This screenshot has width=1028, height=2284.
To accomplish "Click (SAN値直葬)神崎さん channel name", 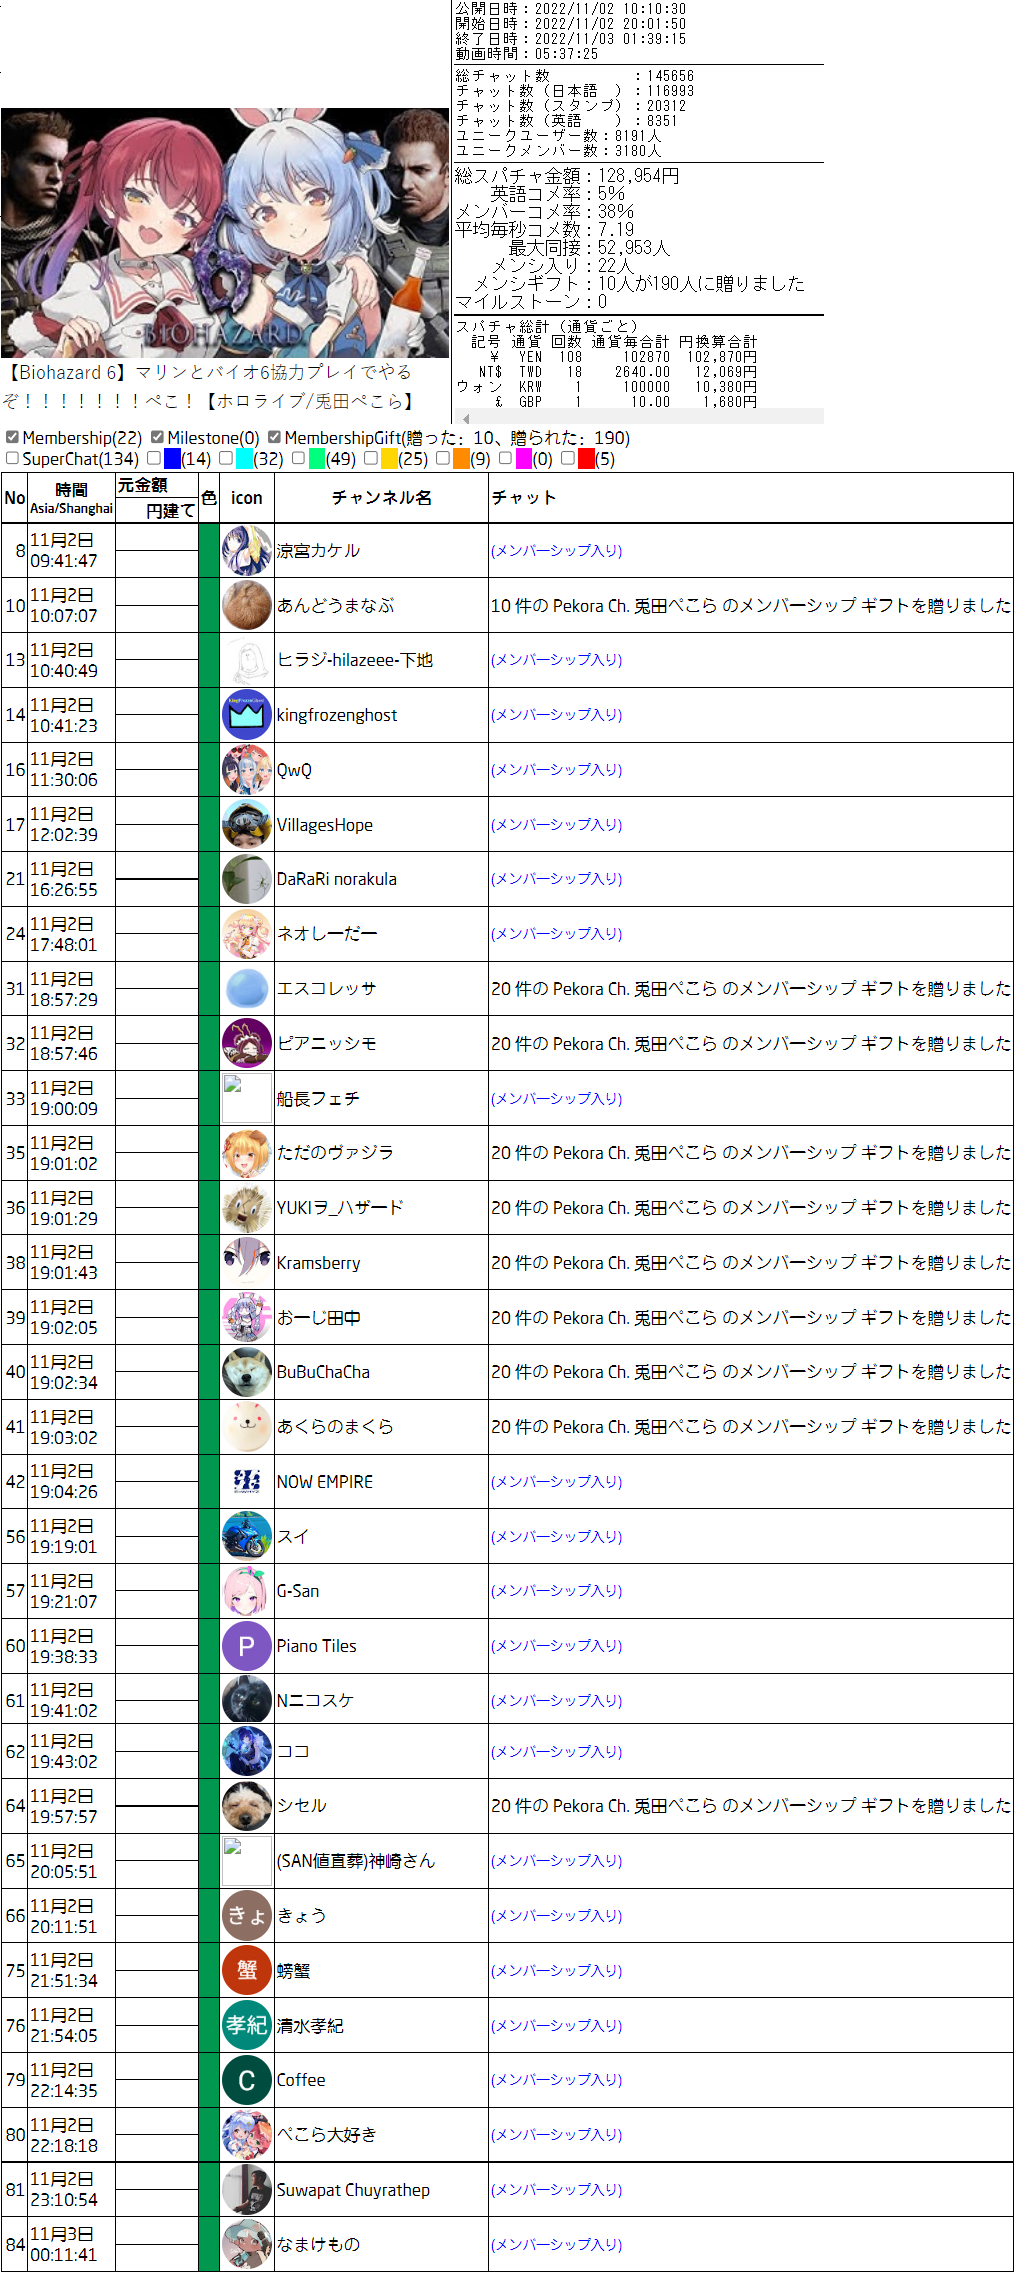I will click(356, 1861).
